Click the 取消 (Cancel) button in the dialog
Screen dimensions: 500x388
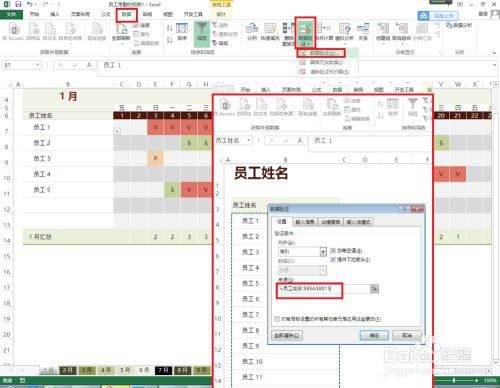[407, 335]
